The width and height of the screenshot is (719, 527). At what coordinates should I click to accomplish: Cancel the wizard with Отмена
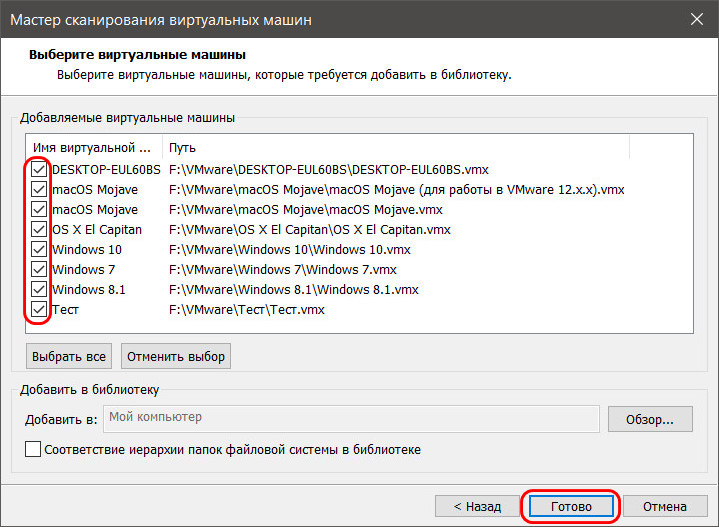(665, 506)
